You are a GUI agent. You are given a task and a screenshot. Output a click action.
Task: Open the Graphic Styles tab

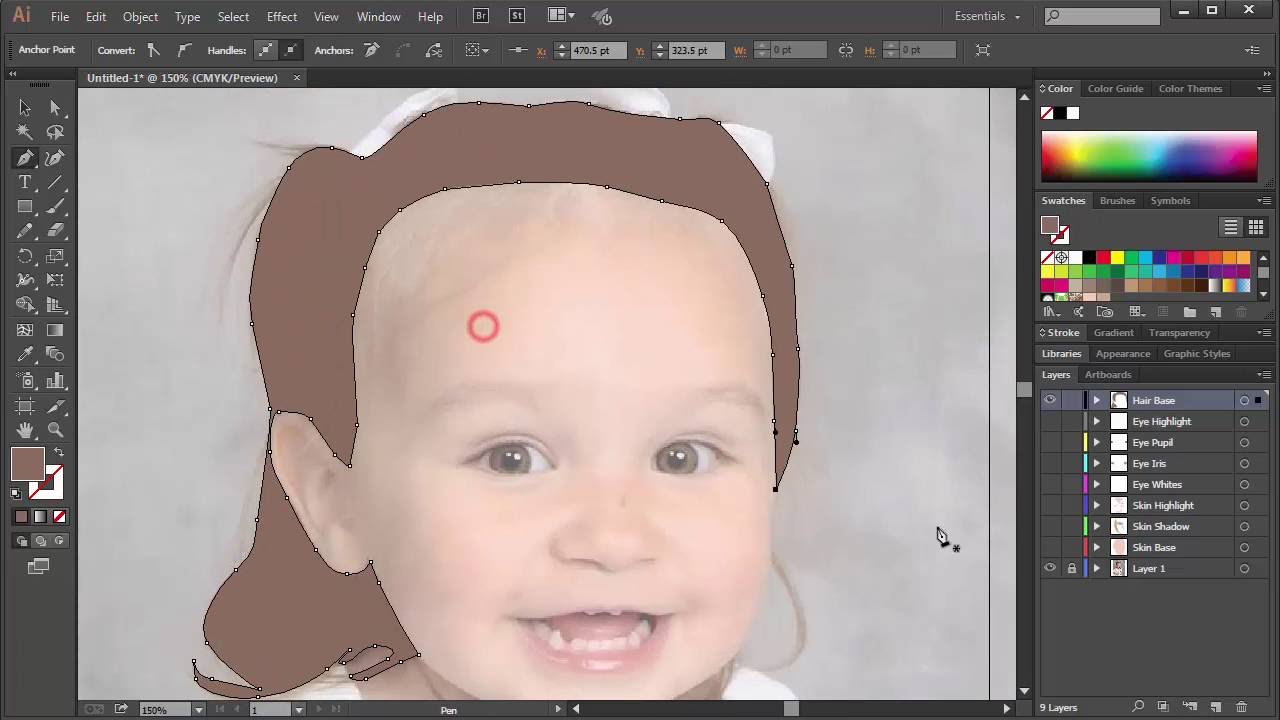(x=1196, y=354)
